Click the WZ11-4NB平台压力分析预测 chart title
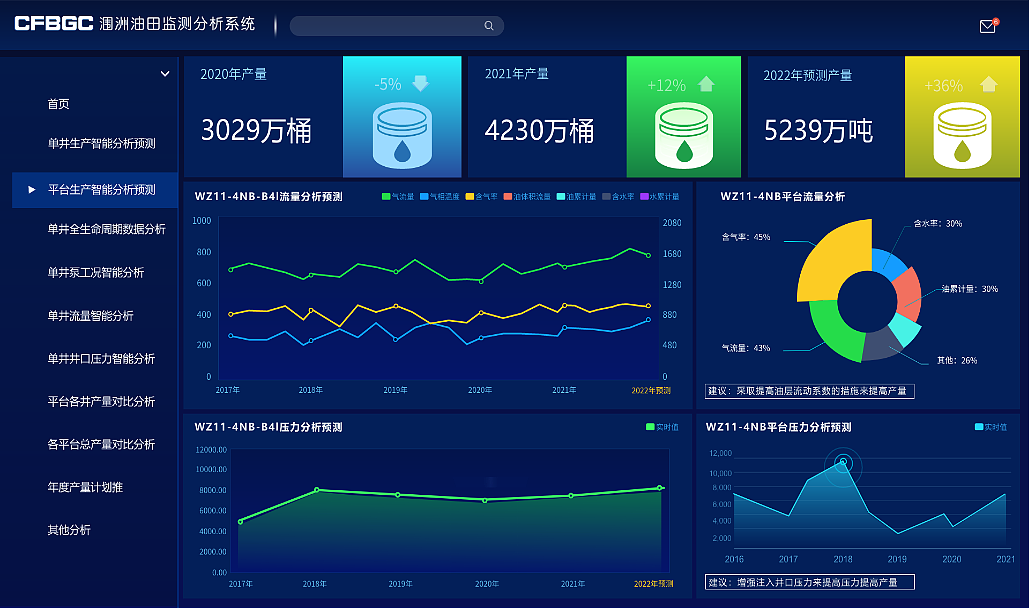The height and width of the screenshot is (610, 1030). tap(778, 427)
